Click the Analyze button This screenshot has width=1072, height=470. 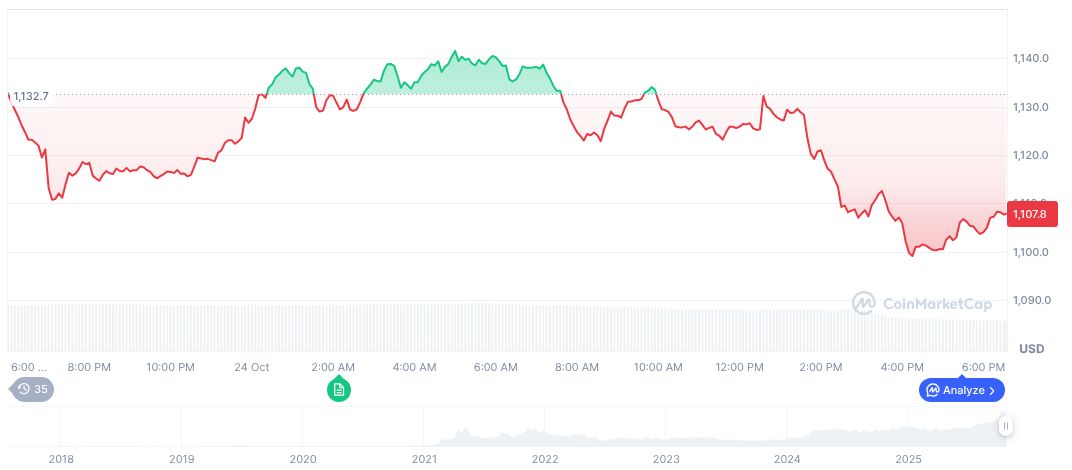click(x=961, y=390)
